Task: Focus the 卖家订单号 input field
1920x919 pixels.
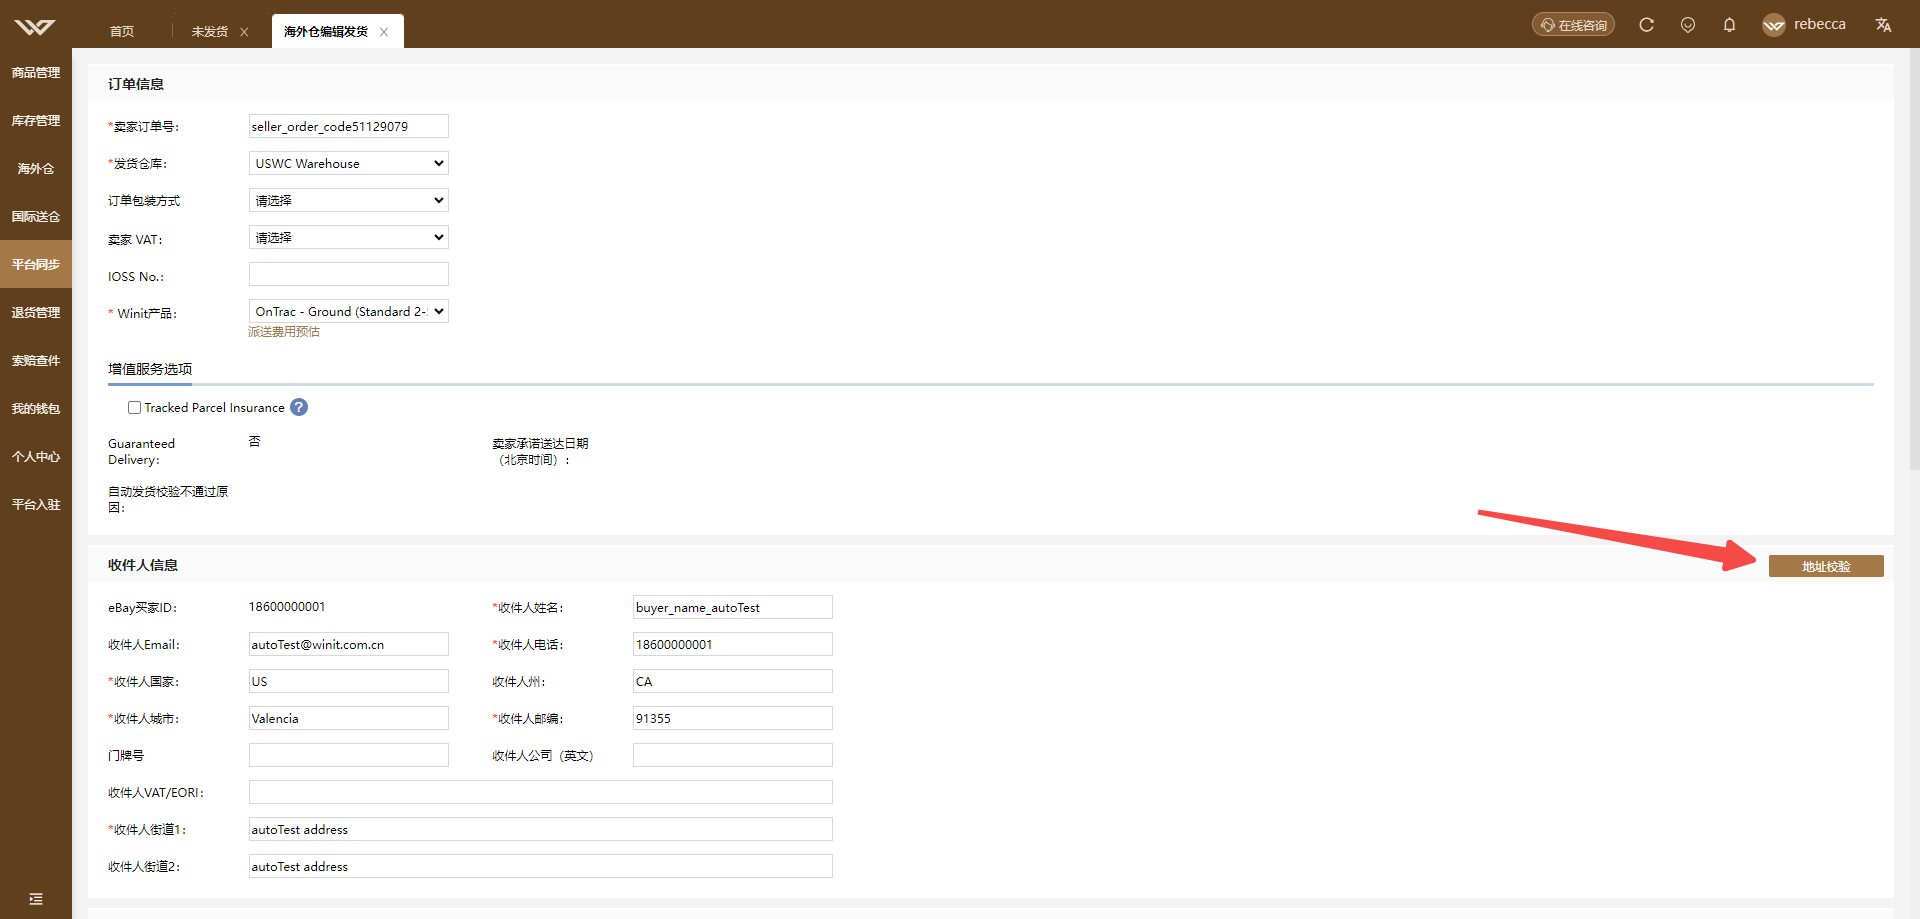Action: pos(348,126)
